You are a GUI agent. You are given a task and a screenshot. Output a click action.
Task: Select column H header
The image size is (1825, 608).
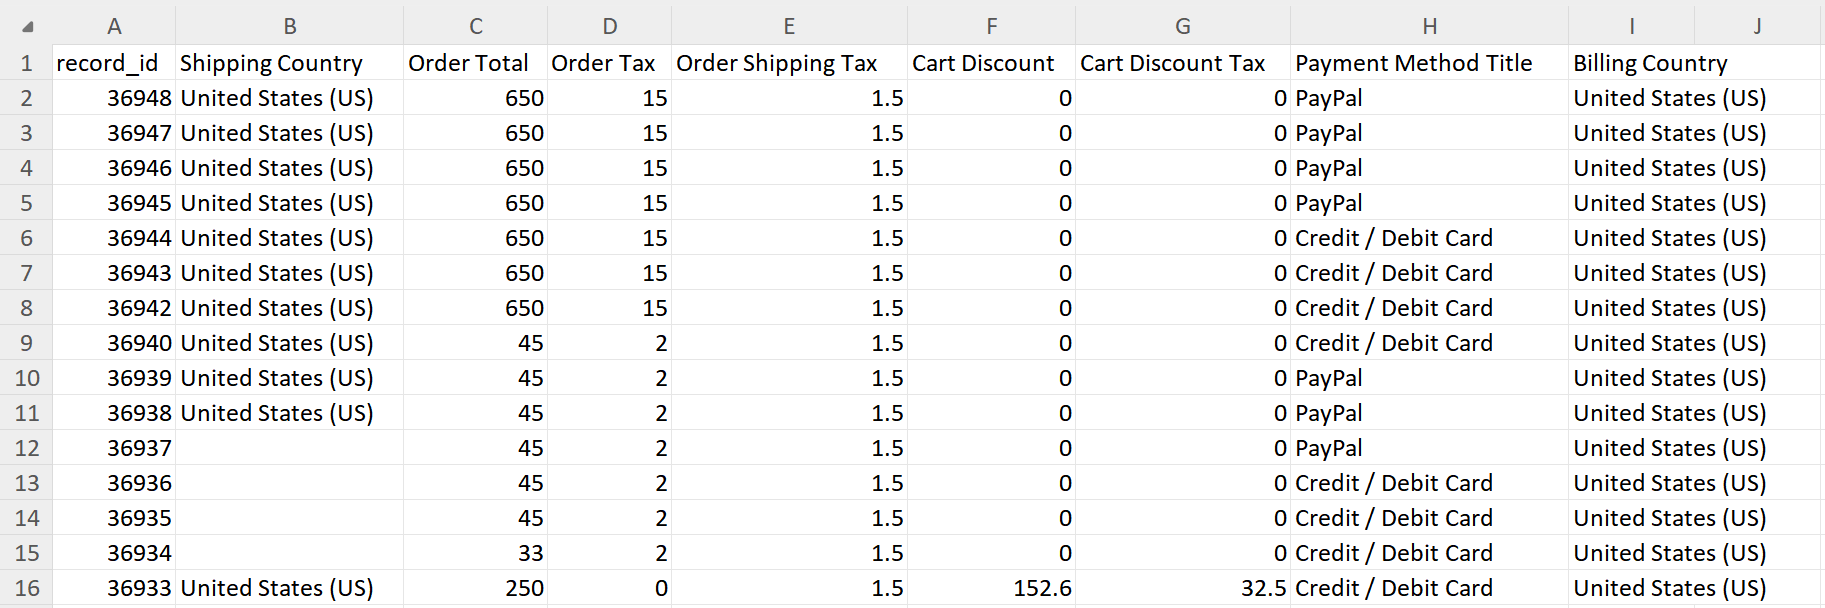[1429, 26]
